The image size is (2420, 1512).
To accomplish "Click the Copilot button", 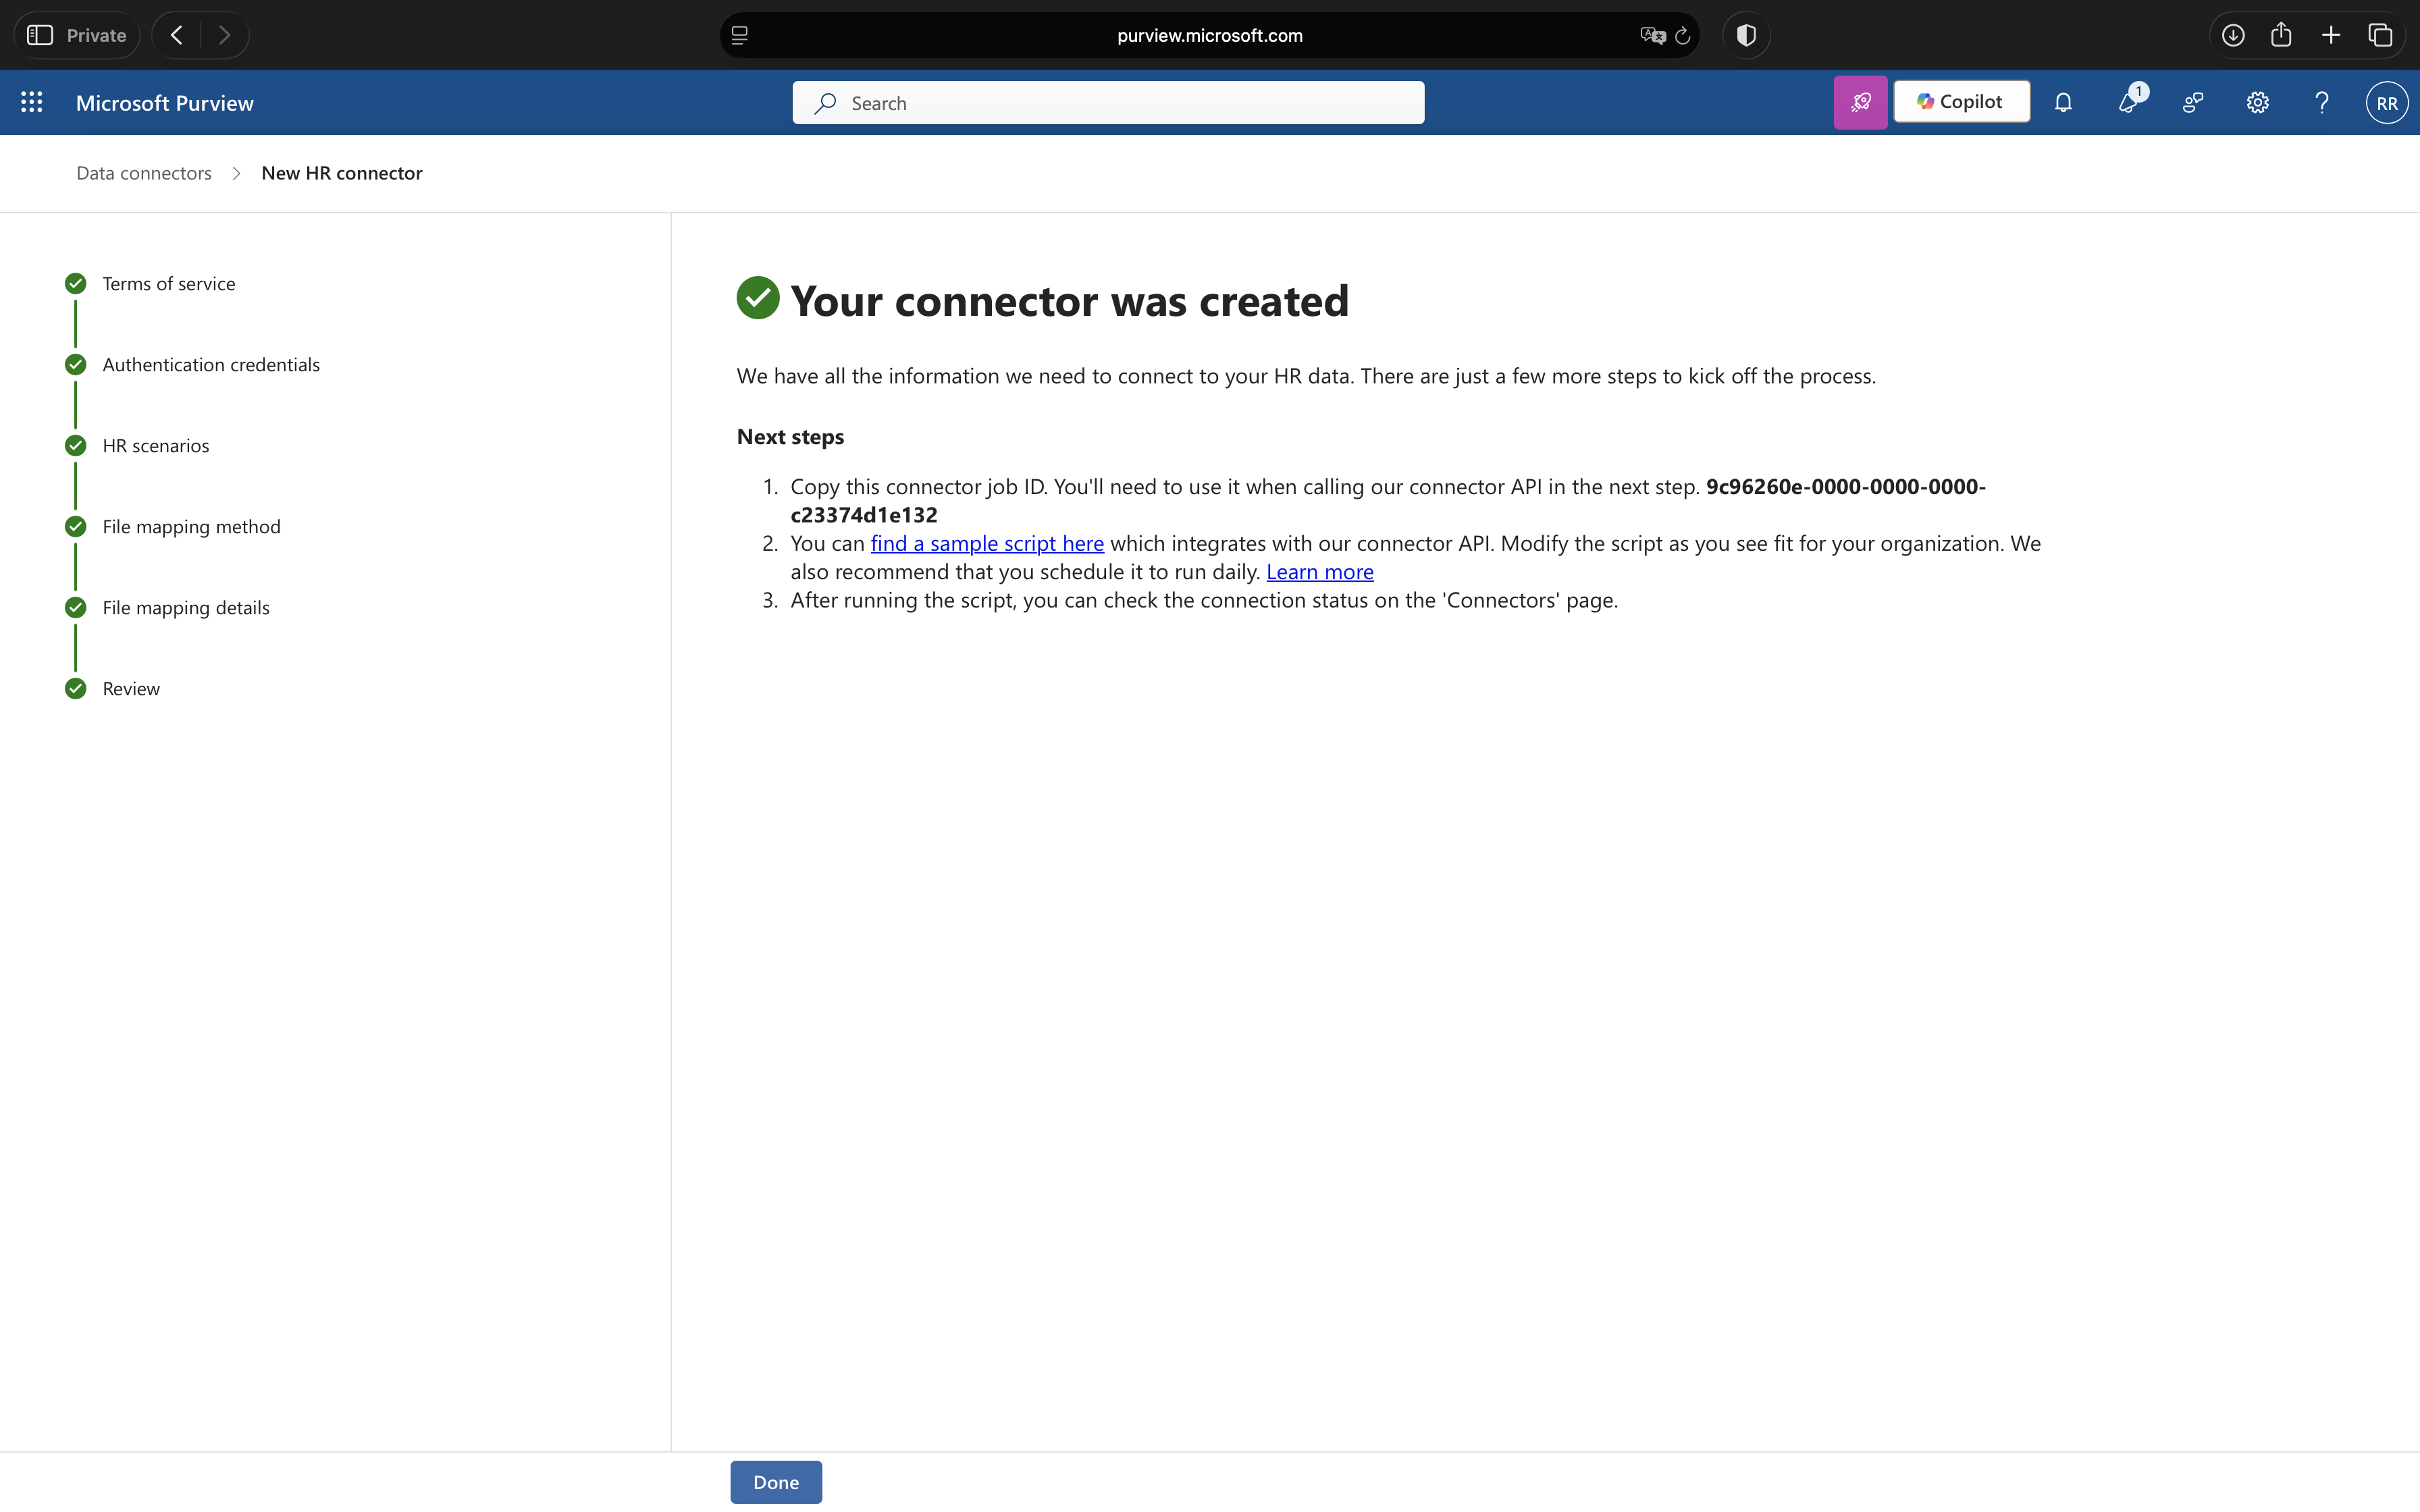I will (1960, 102).
